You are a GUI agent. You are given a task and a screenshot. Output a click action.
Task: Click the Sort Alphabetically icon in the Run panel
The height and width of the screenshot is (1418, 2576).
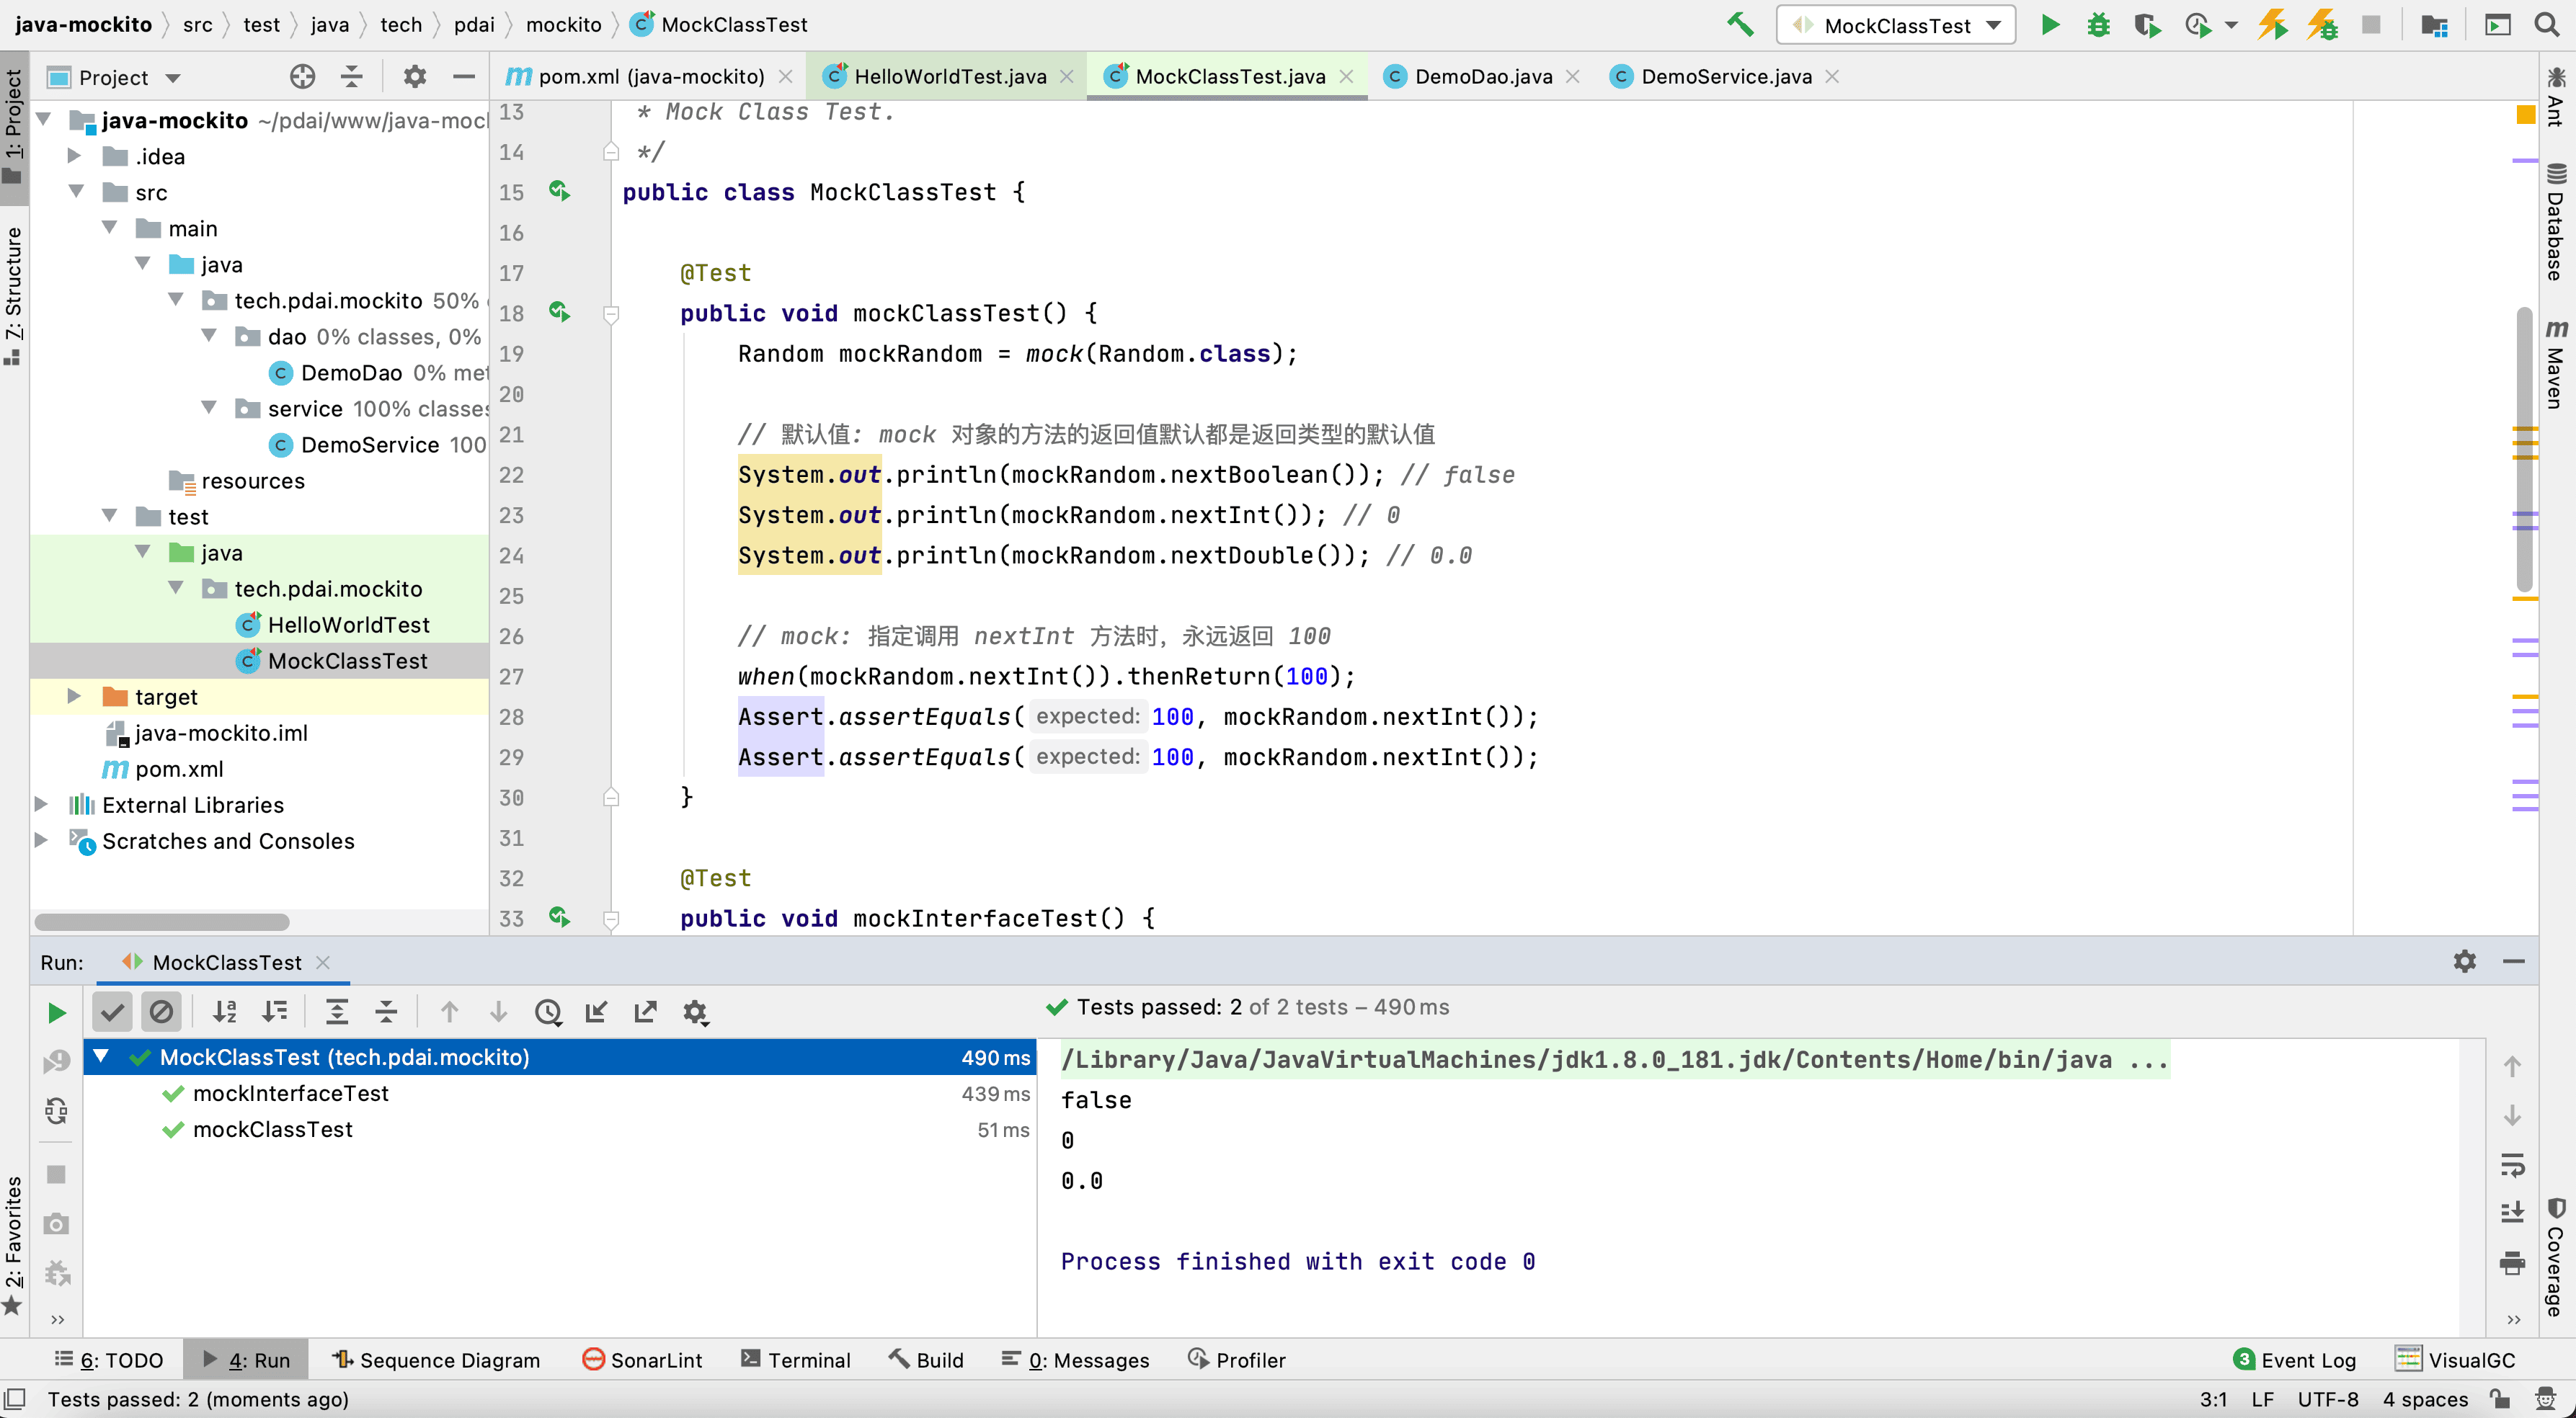(x=225, y=1012)
